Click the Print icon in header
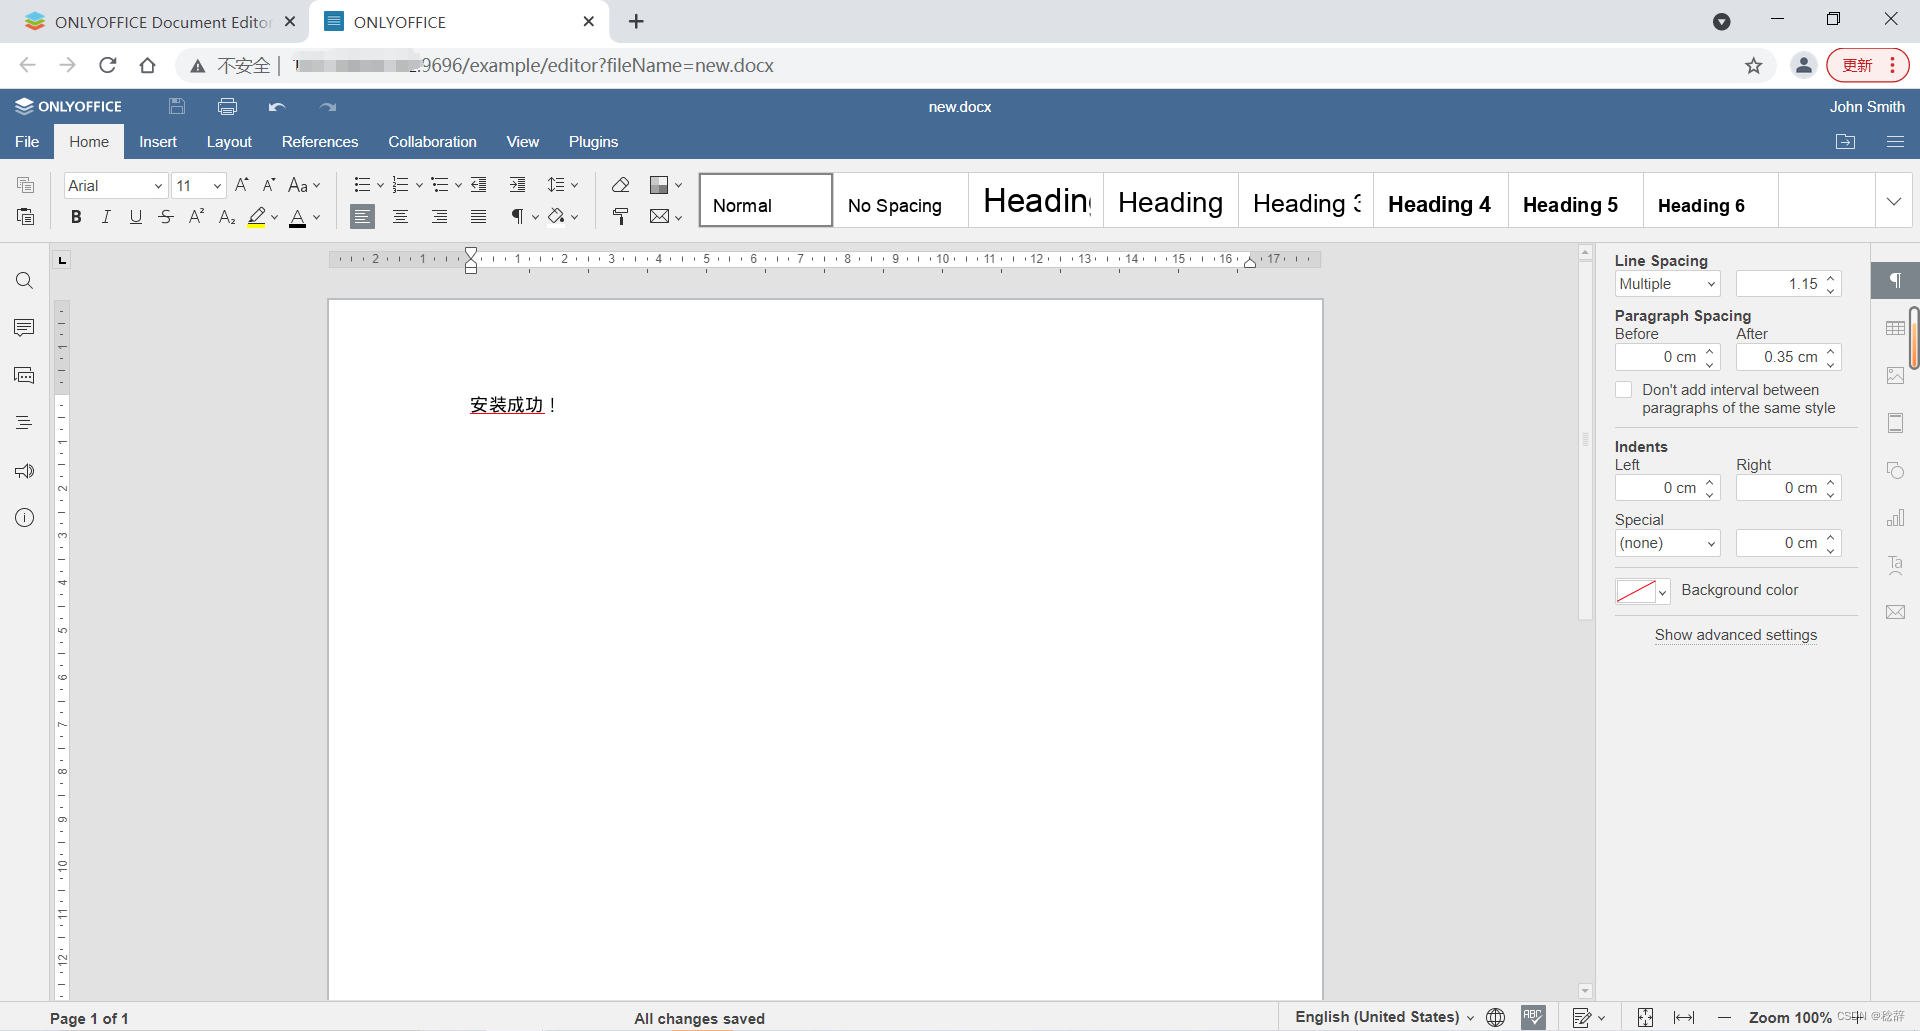 coord(227,106)
